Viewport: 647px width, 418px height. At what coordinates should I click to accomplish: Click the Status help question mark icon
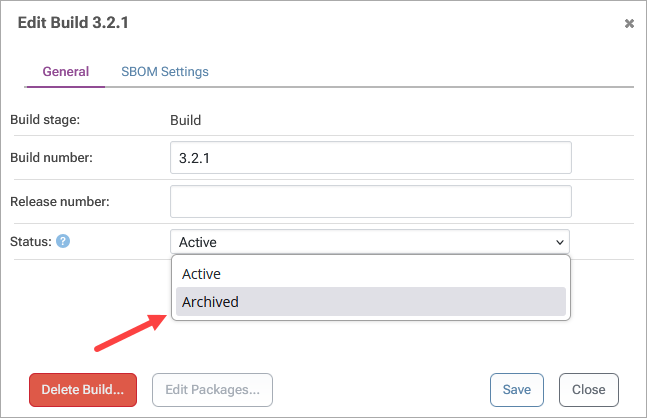63,241
